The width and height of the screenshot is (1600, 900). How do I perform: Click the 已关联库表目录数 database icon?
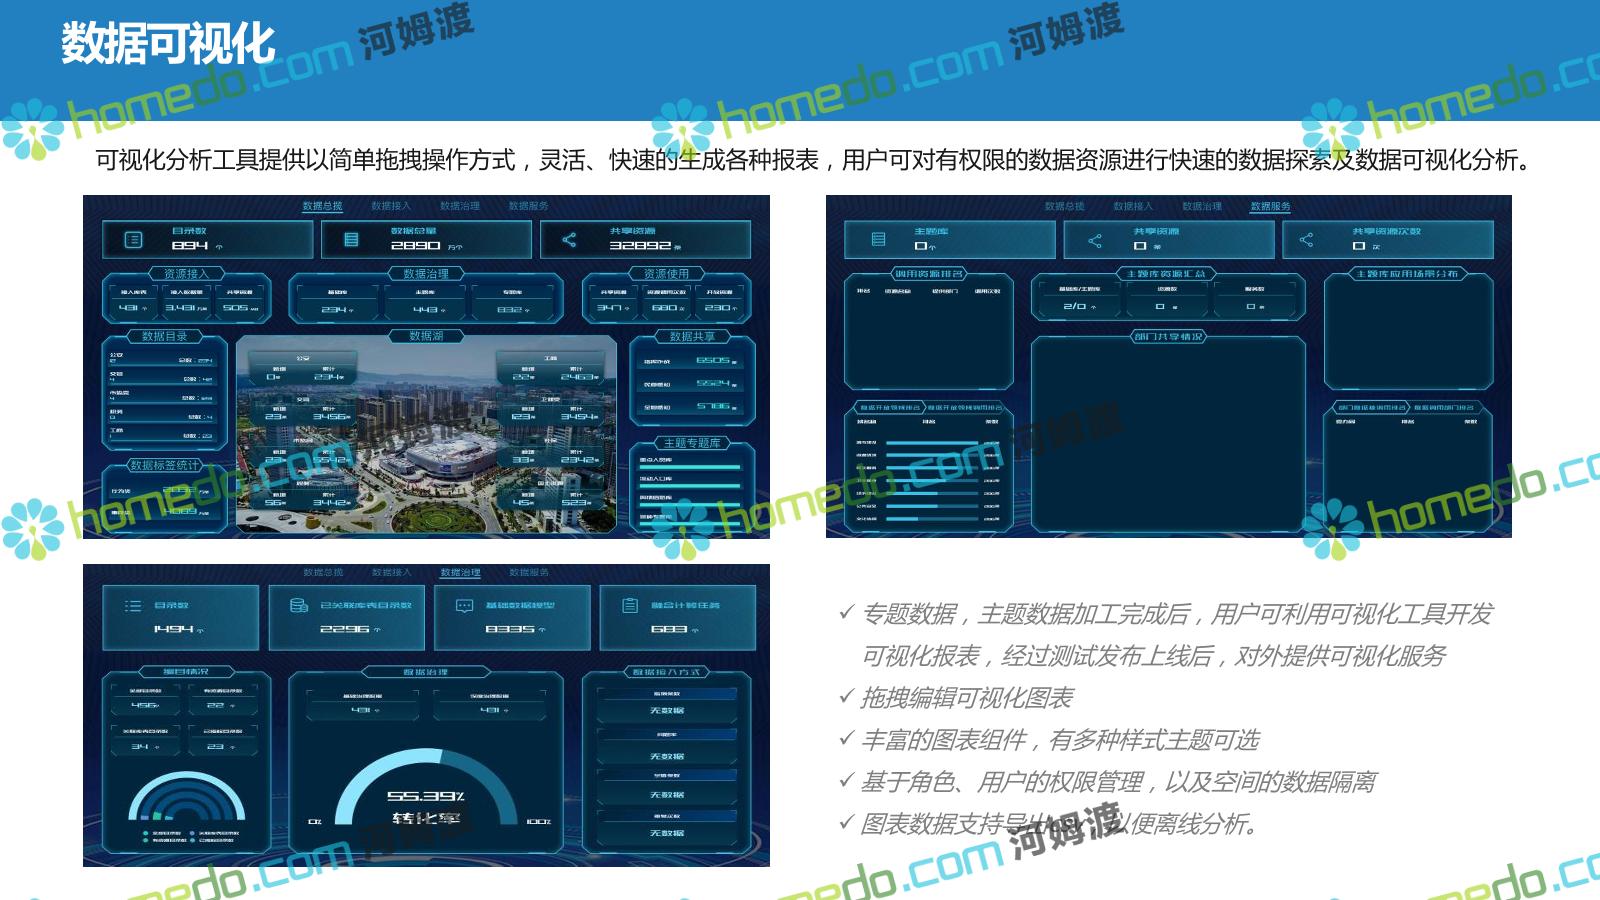point(298,606)
